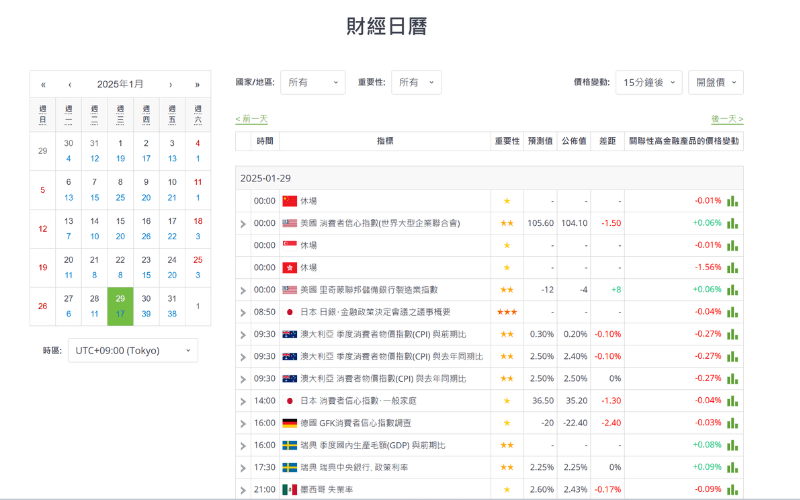Click the 前一天 link
This screenshot has width=800, height=500.
[x=251, y=119]
